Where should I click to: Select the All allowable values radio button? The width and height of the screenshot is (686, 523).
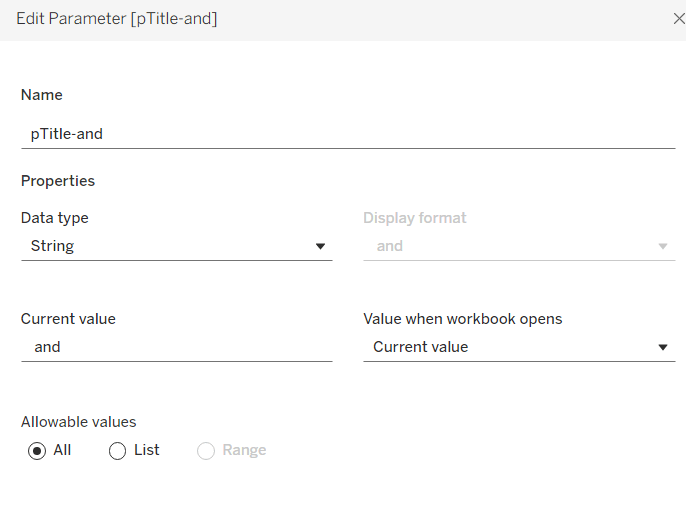point(37,451)
